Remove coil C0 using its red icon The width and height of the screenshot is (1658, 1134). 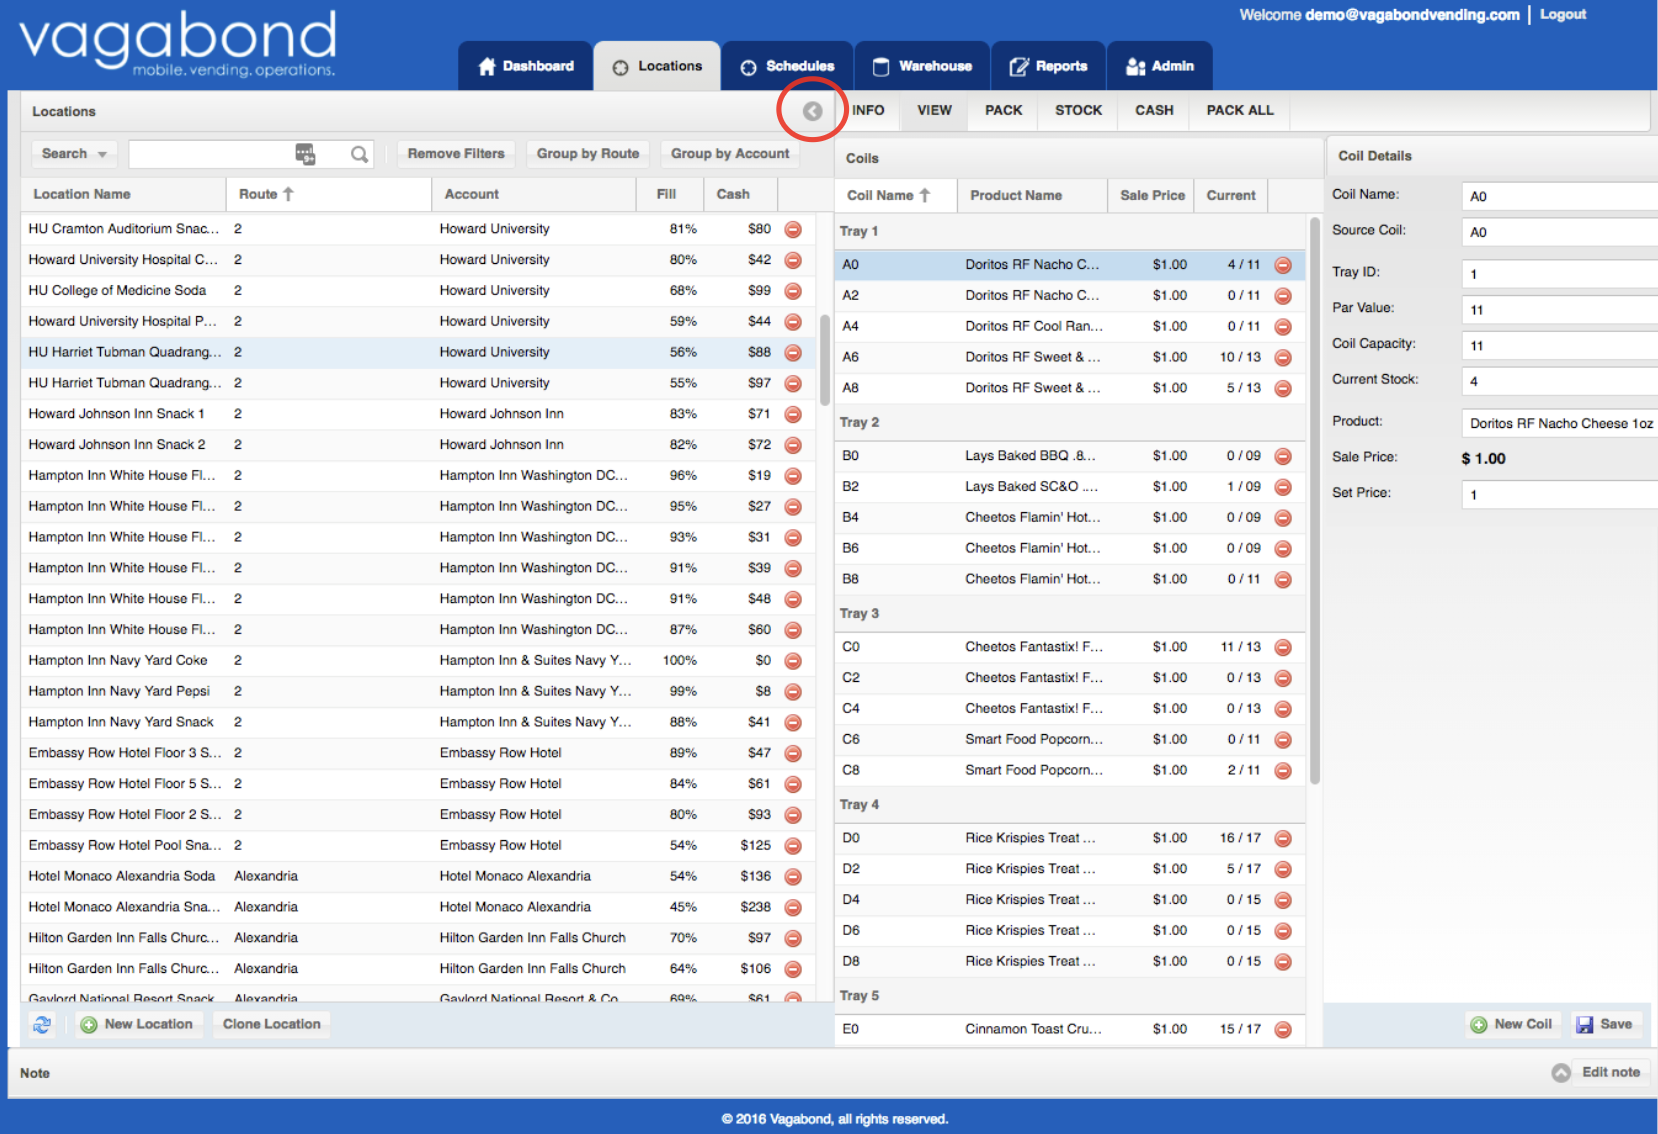(1283, 647)
